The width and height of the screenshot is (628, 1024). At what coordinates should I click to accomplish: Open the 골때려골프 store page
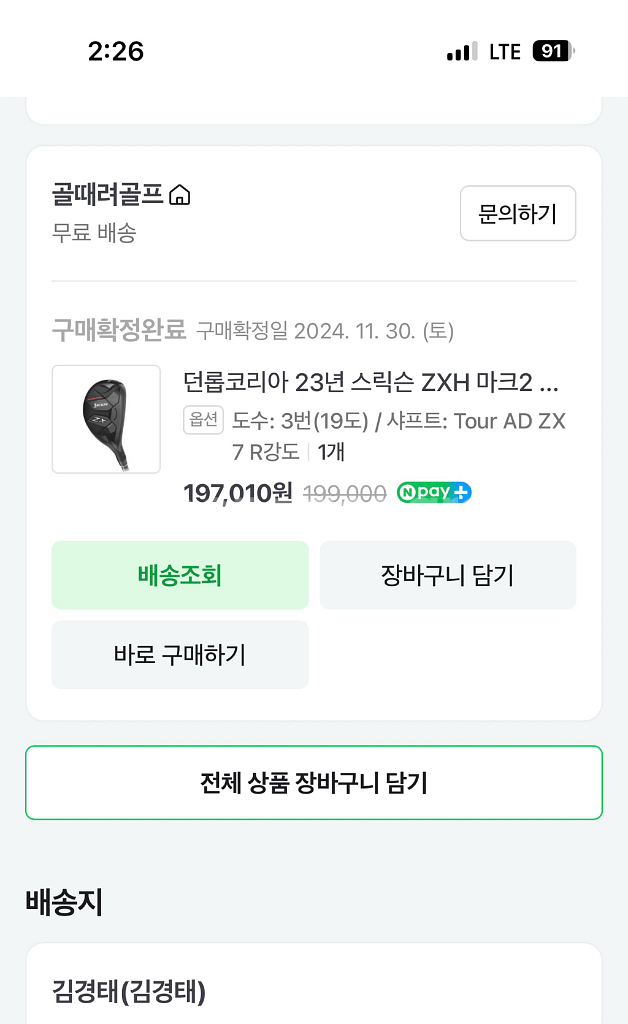pos(108,195)
